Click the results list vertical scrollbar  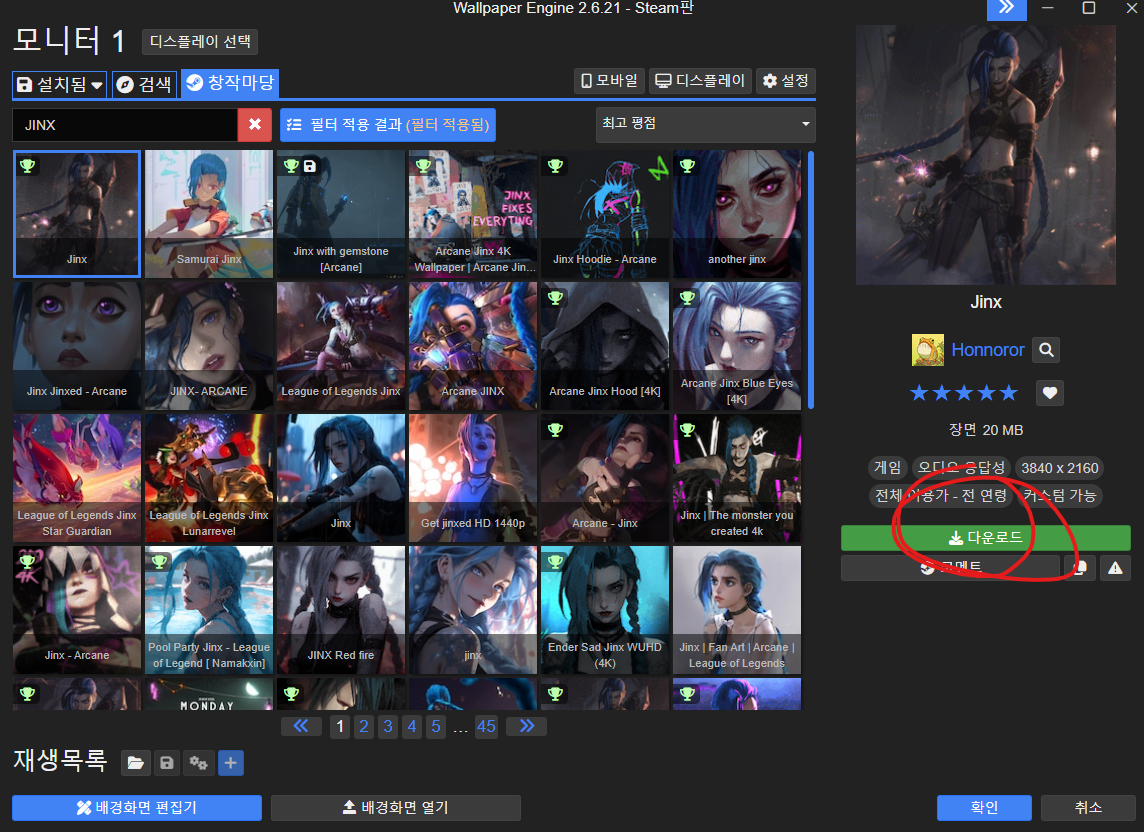tap(811, 280)
